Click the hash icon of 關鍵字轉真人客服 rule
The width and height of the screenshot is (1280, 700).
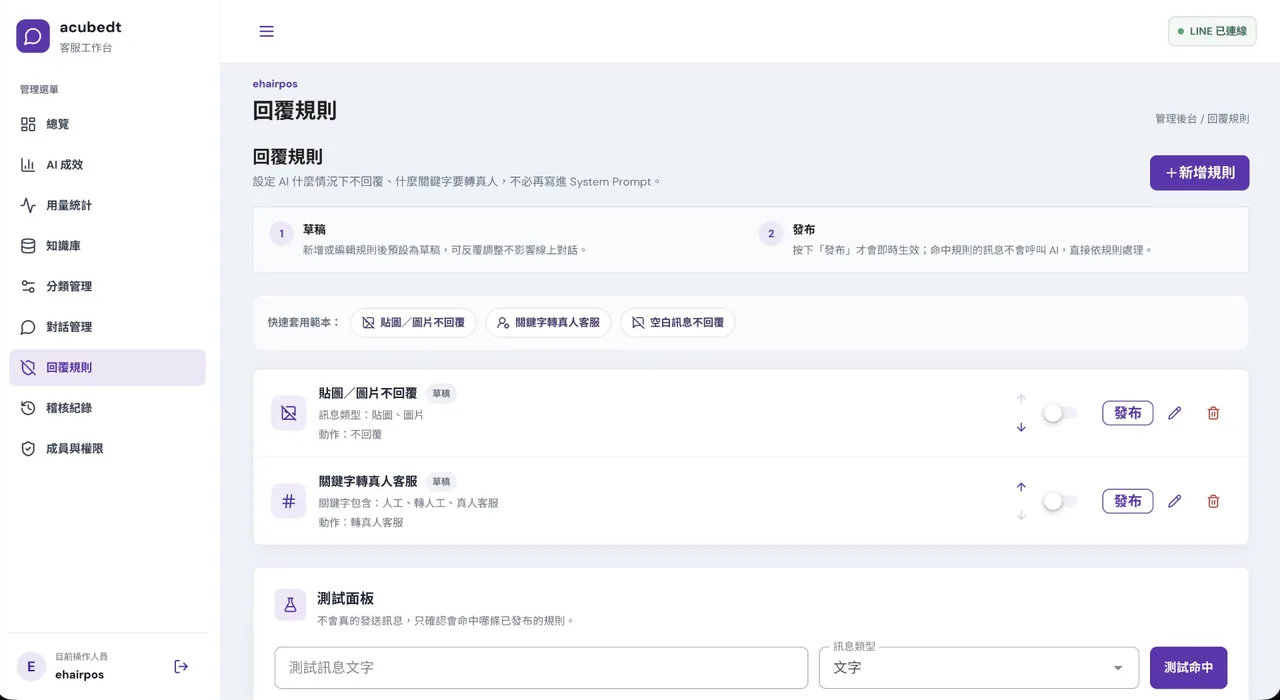[288, 501]
